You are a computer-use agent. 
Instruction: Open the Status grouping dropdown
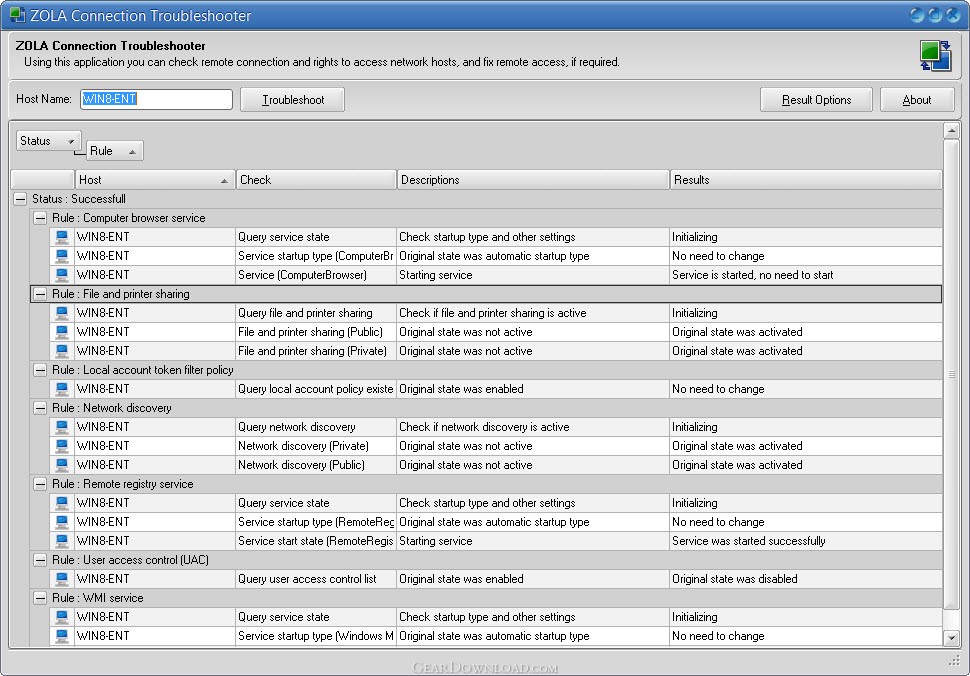pos(48,141)
